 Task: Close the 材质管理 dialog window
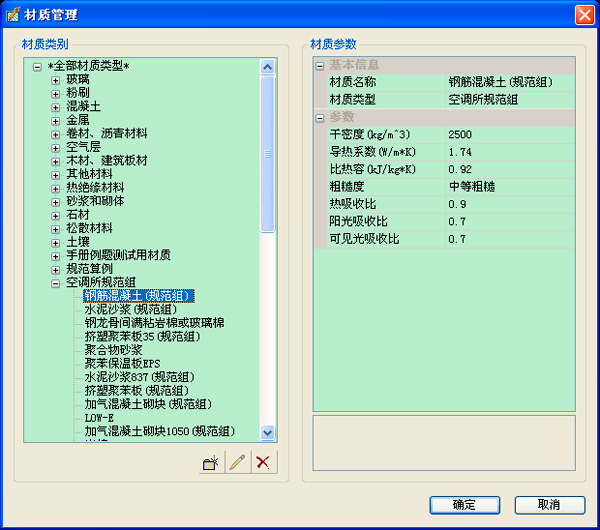point(584,14)
